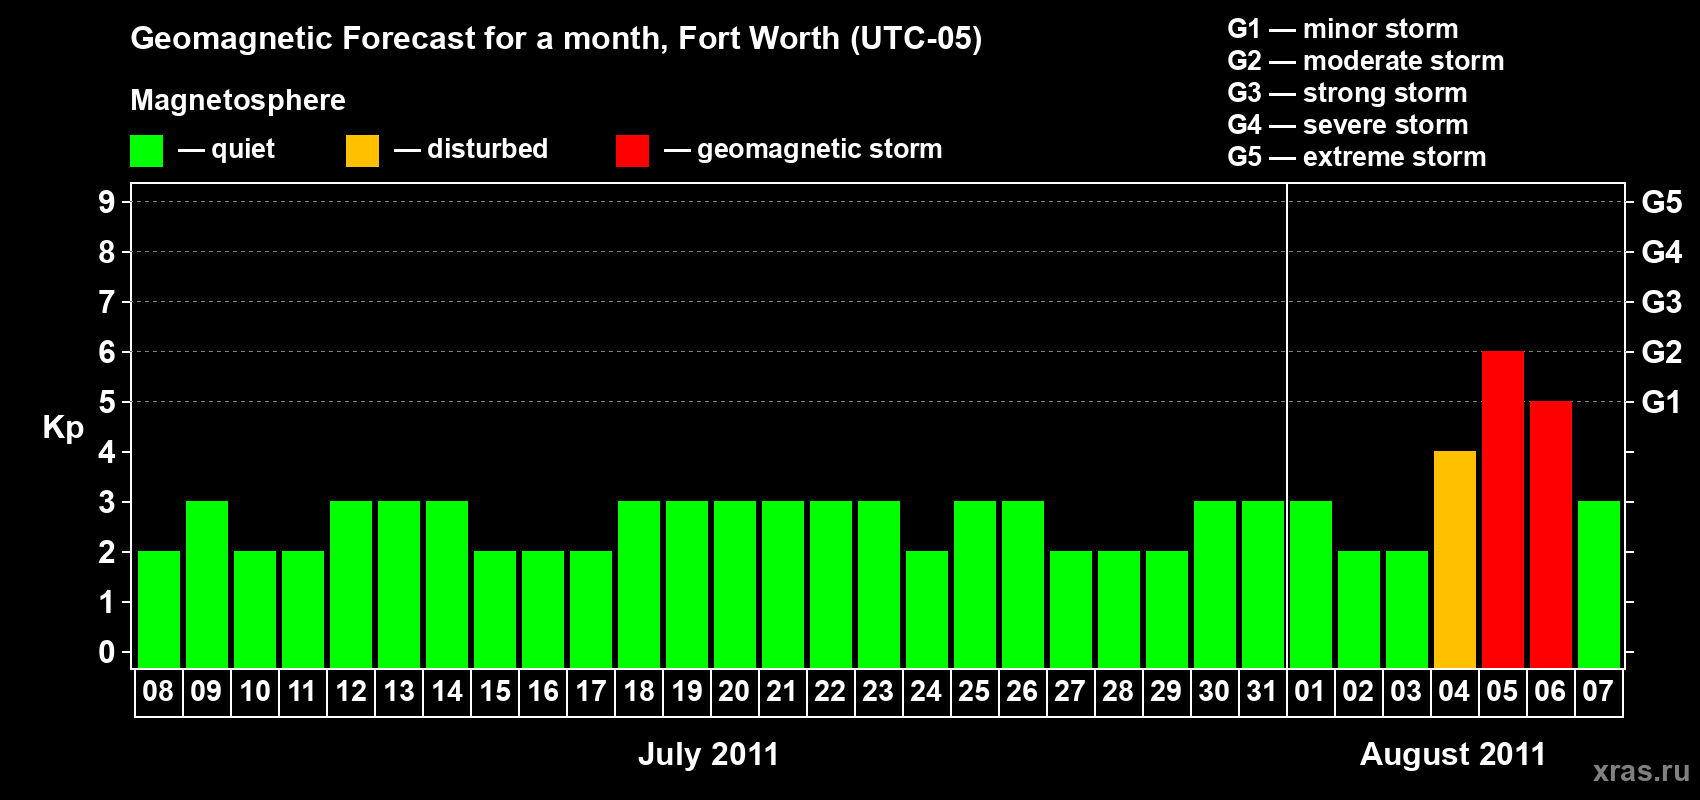1700x800 pixels.
Task: Click the 'August 2011' month label
Action: [1453, 755]
